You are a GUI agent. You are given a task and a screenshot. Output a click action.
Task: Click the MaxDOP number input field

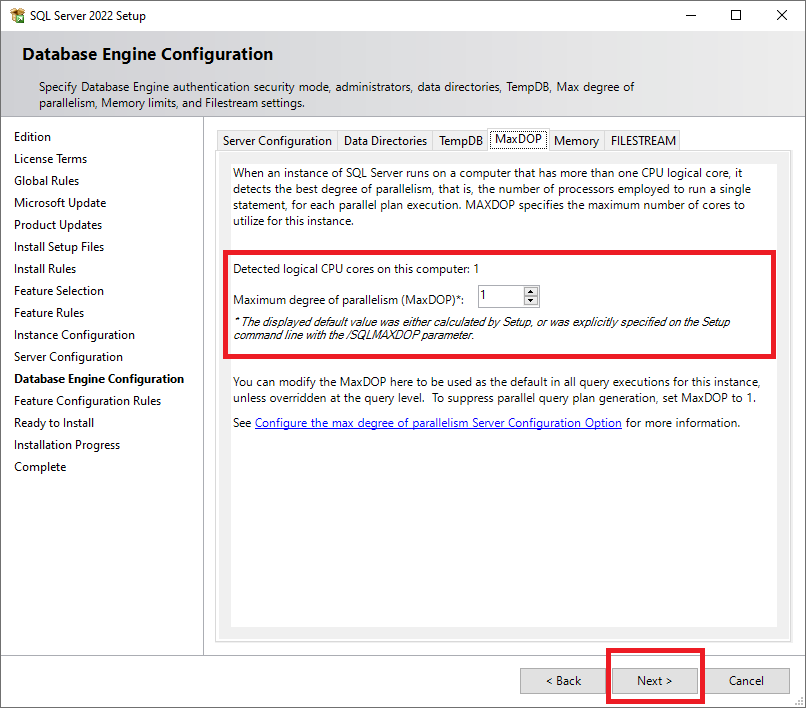tap(500, 296)
